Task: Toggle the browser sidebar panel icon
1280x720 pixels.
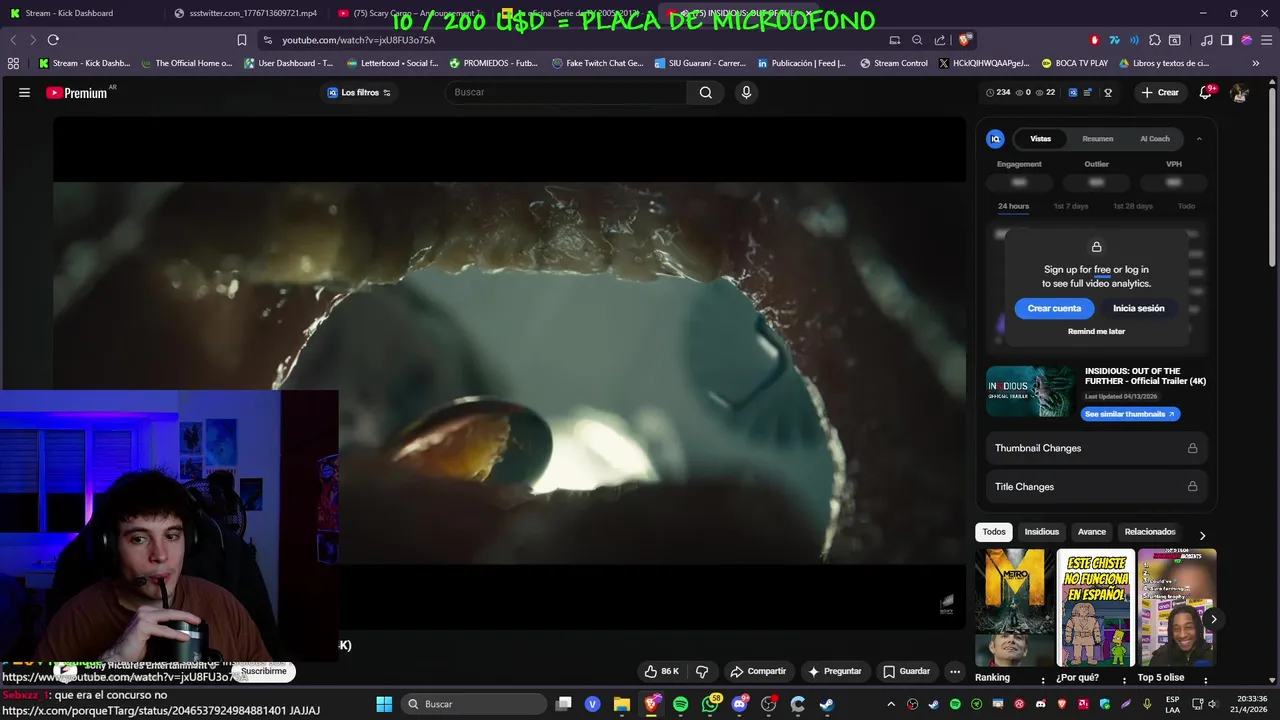Action: 1227,40
